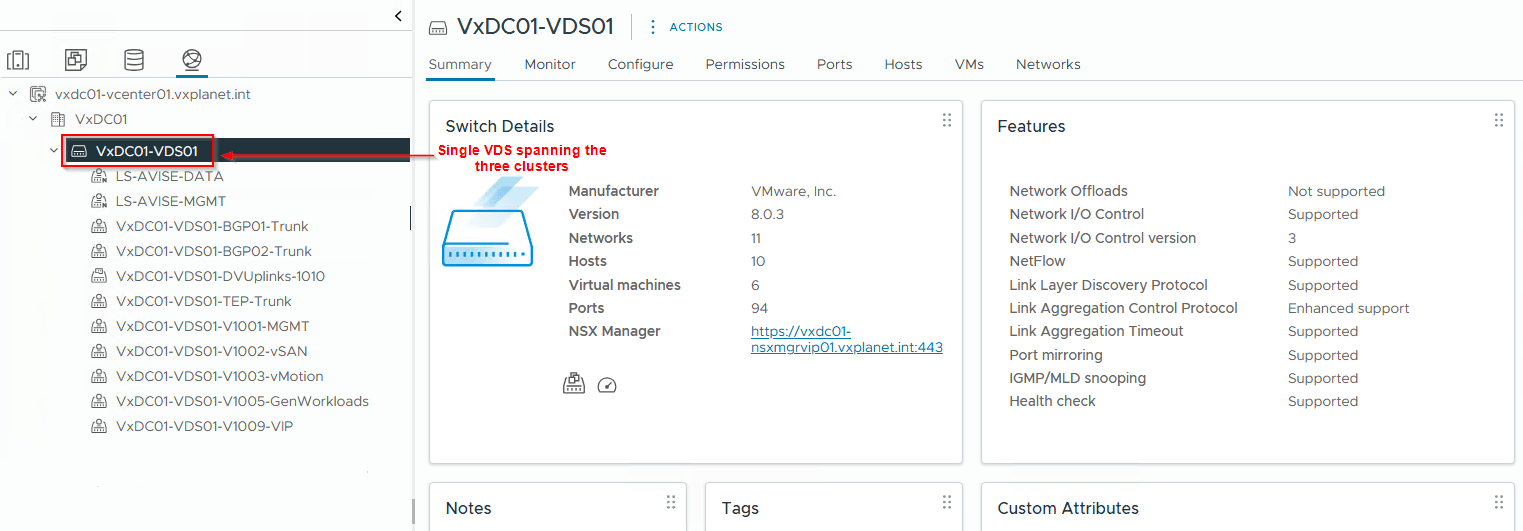Click the drag handle on Tags card
The image size is (1523, 531).
coord(946,502)
